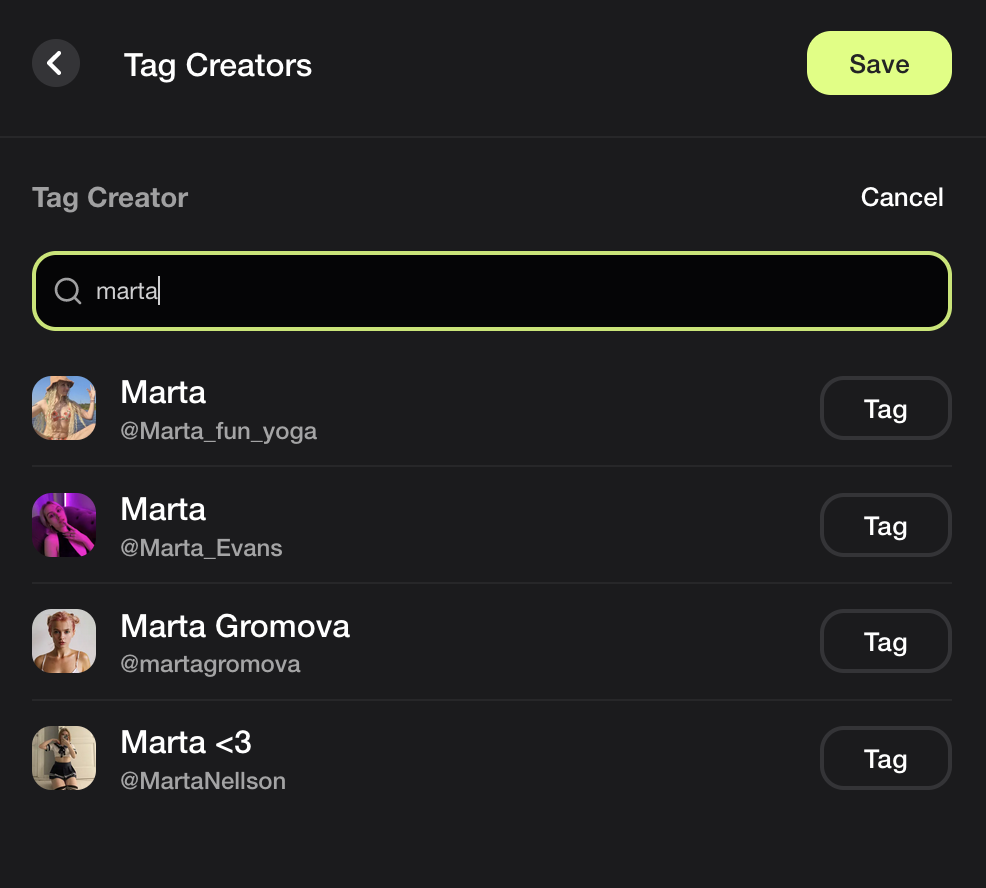Click the back arrow icon
The width and height of the screenshot is (986, 888).
pyautogui.click(x=56, y=64)
